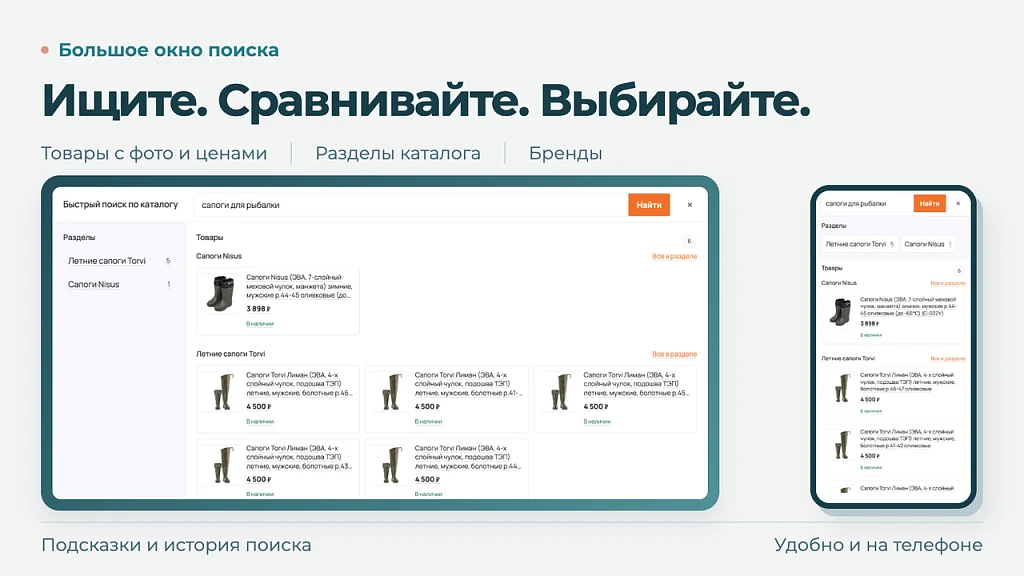Click the headline 'Ищите. Сравнивайте. Выбирайте.'
1024x576 pixels.
click(426, 101)
